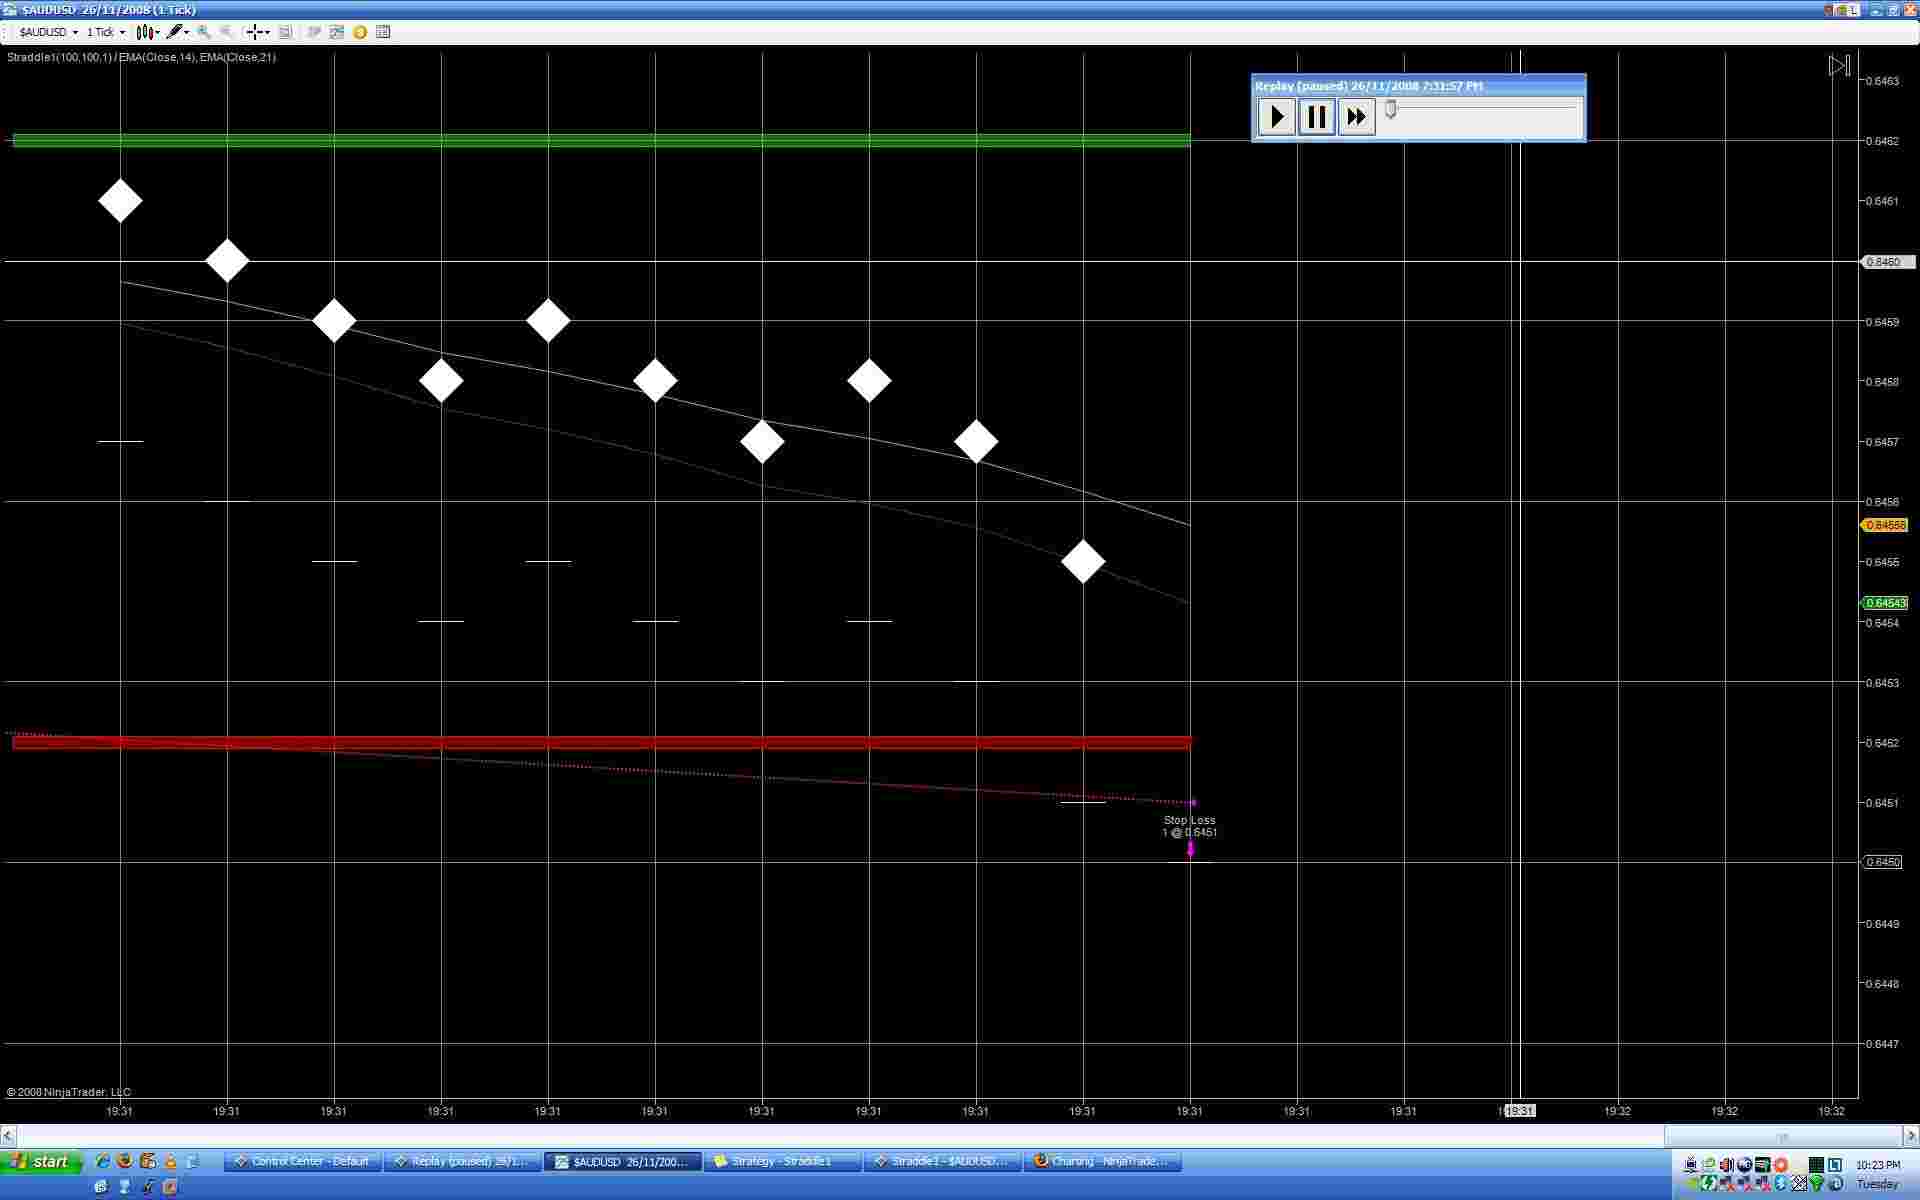Click the horizontal scrollbar right arrow

(1910, 1136)
